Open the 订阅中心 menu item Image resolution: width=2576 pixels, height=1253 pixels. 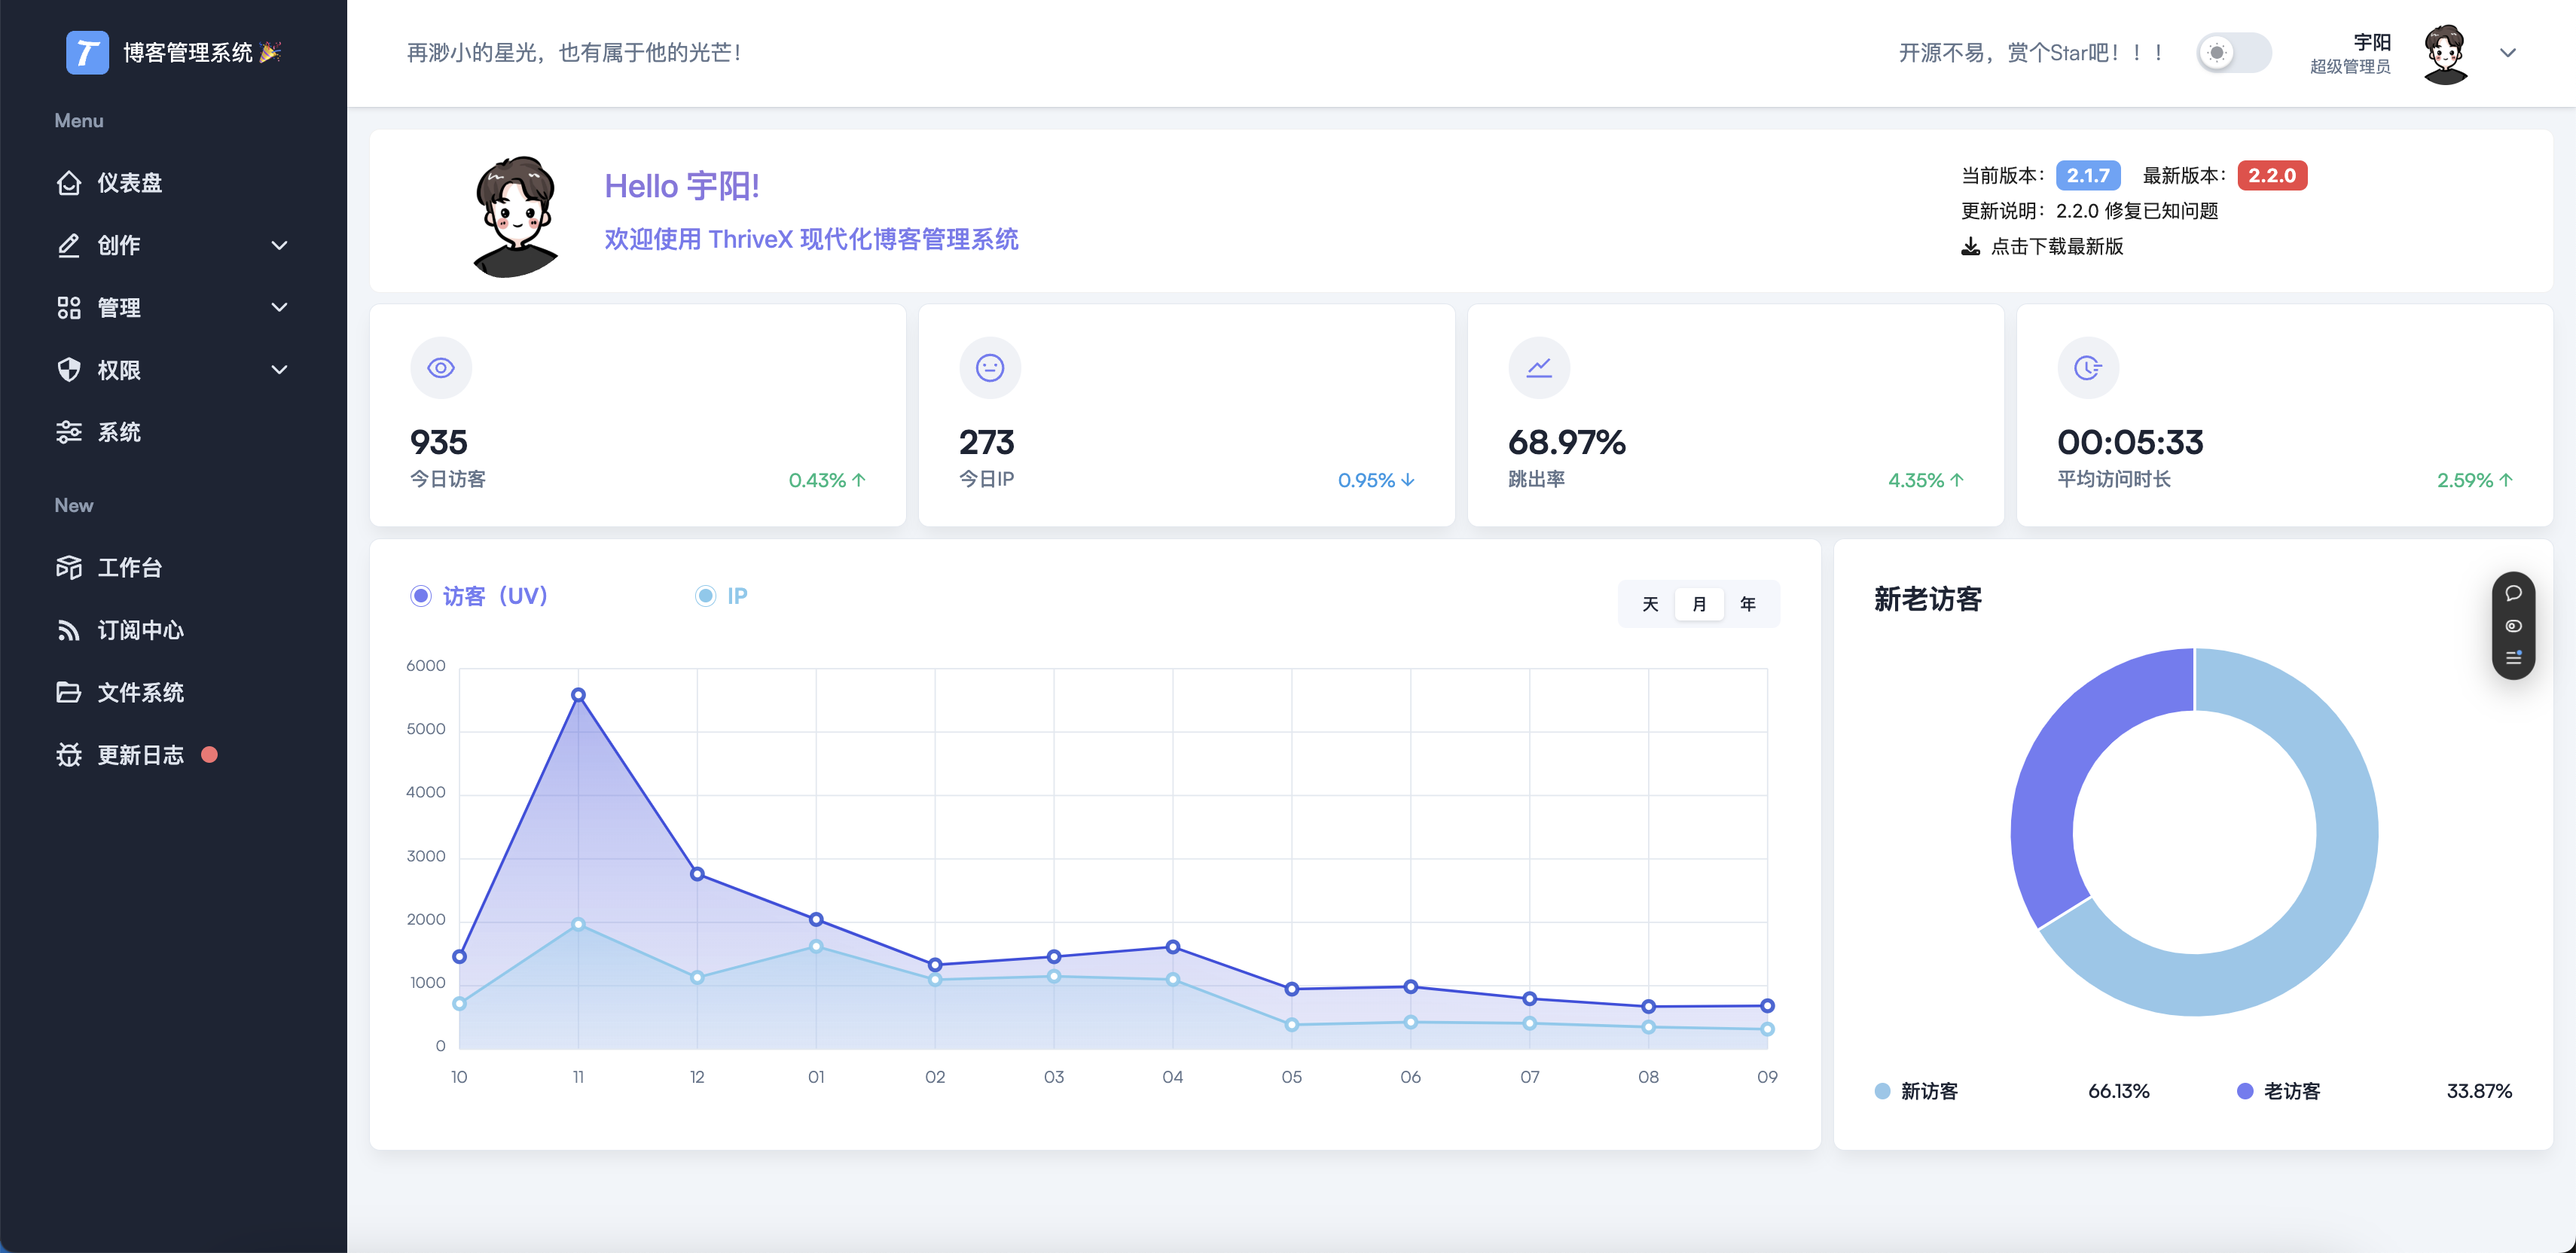point(173,630)
